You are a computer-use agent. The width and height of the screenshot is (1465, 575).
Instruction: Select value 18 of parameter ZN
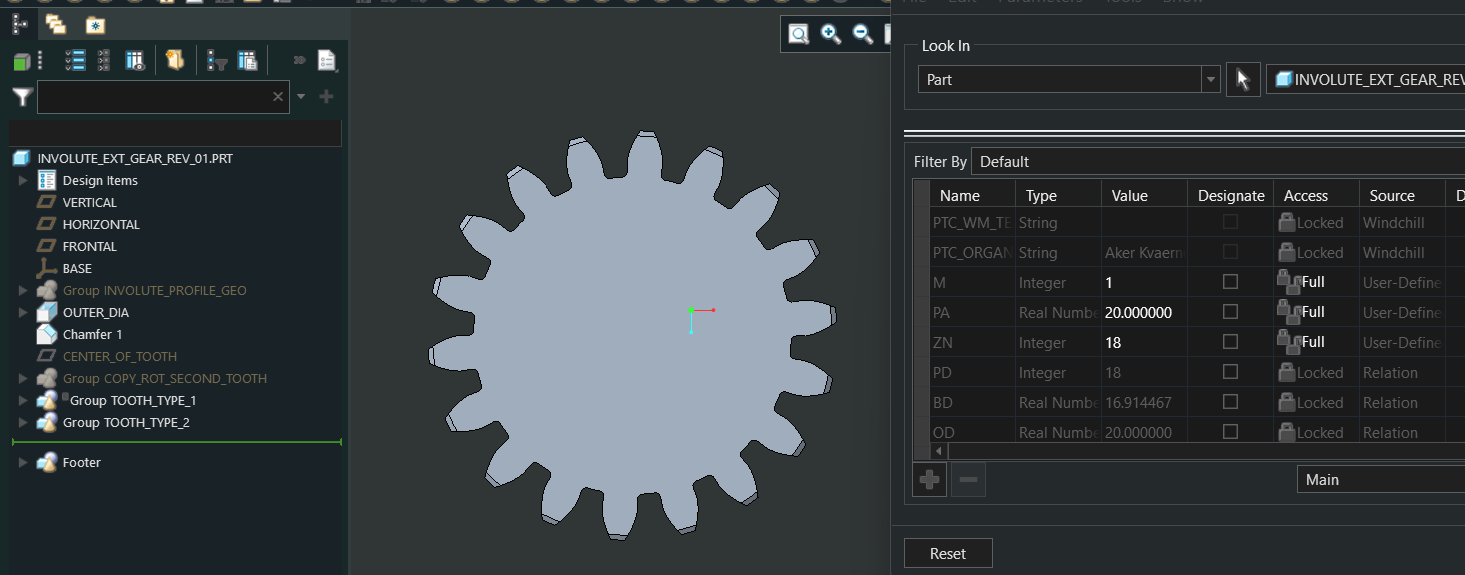1113,342
